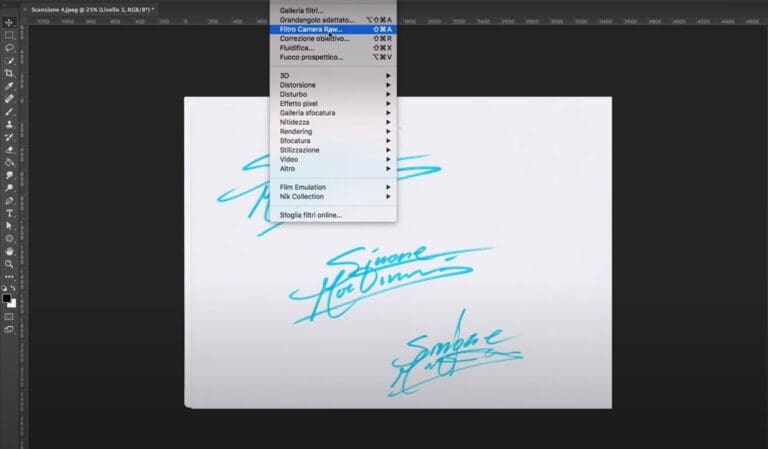This screenshot has height=449, width=768.
Task: Choose Grandangolo adattato filter
Action: [x=333, y=20]
